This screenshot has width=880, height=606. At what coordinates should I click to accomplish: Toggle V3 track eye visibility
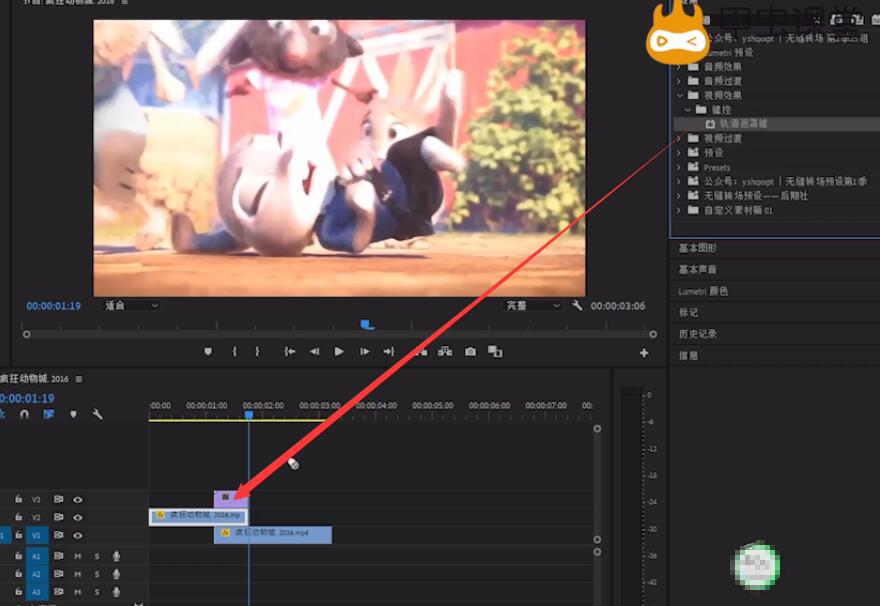77,499
